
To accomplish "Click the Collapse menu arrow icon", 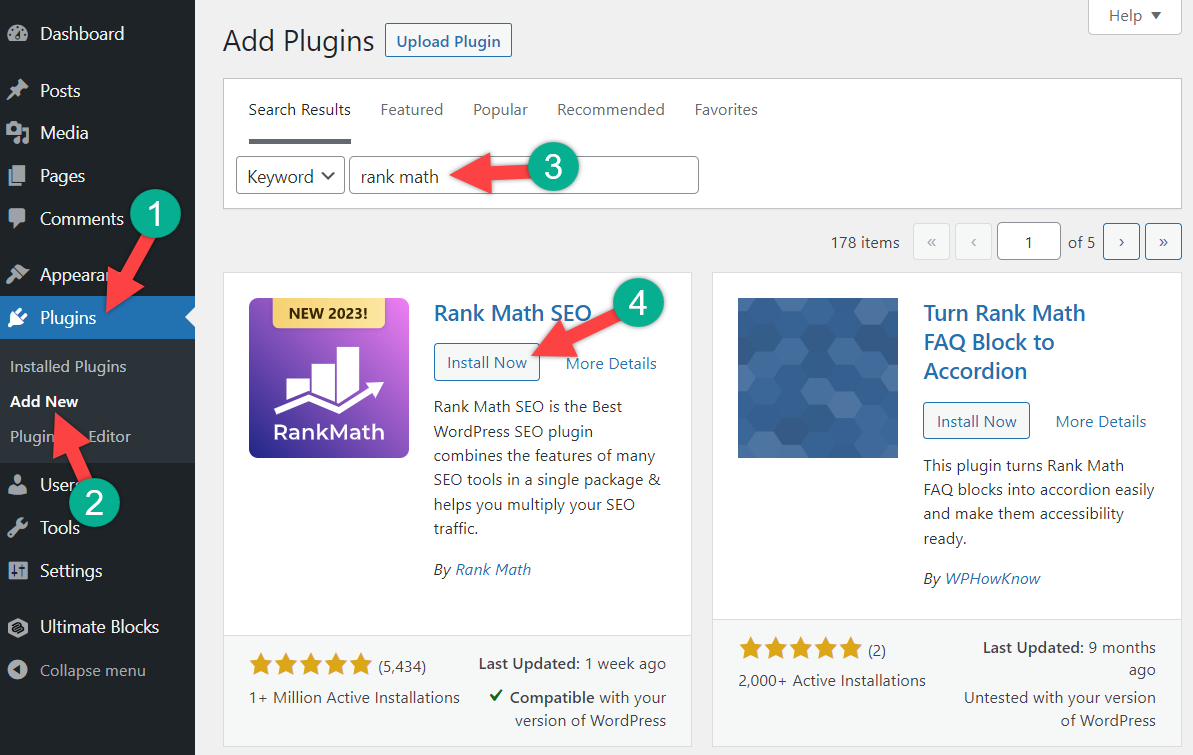I will pos(17,670).
